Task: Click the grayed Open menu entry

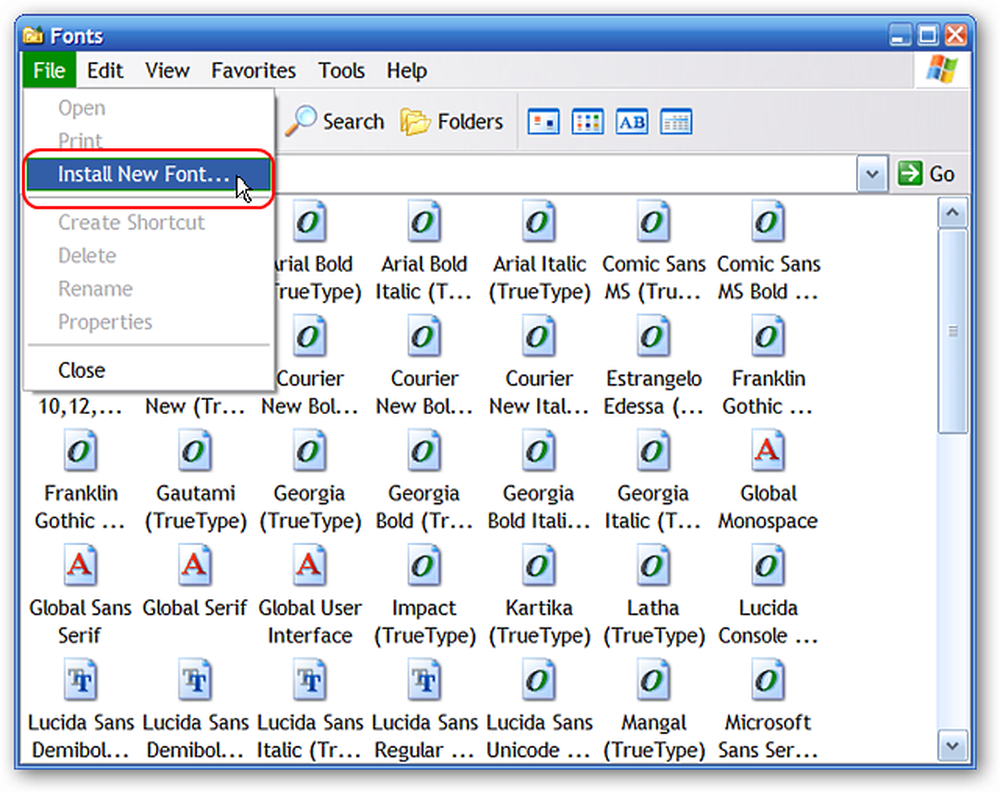Action: pos(149,108)
